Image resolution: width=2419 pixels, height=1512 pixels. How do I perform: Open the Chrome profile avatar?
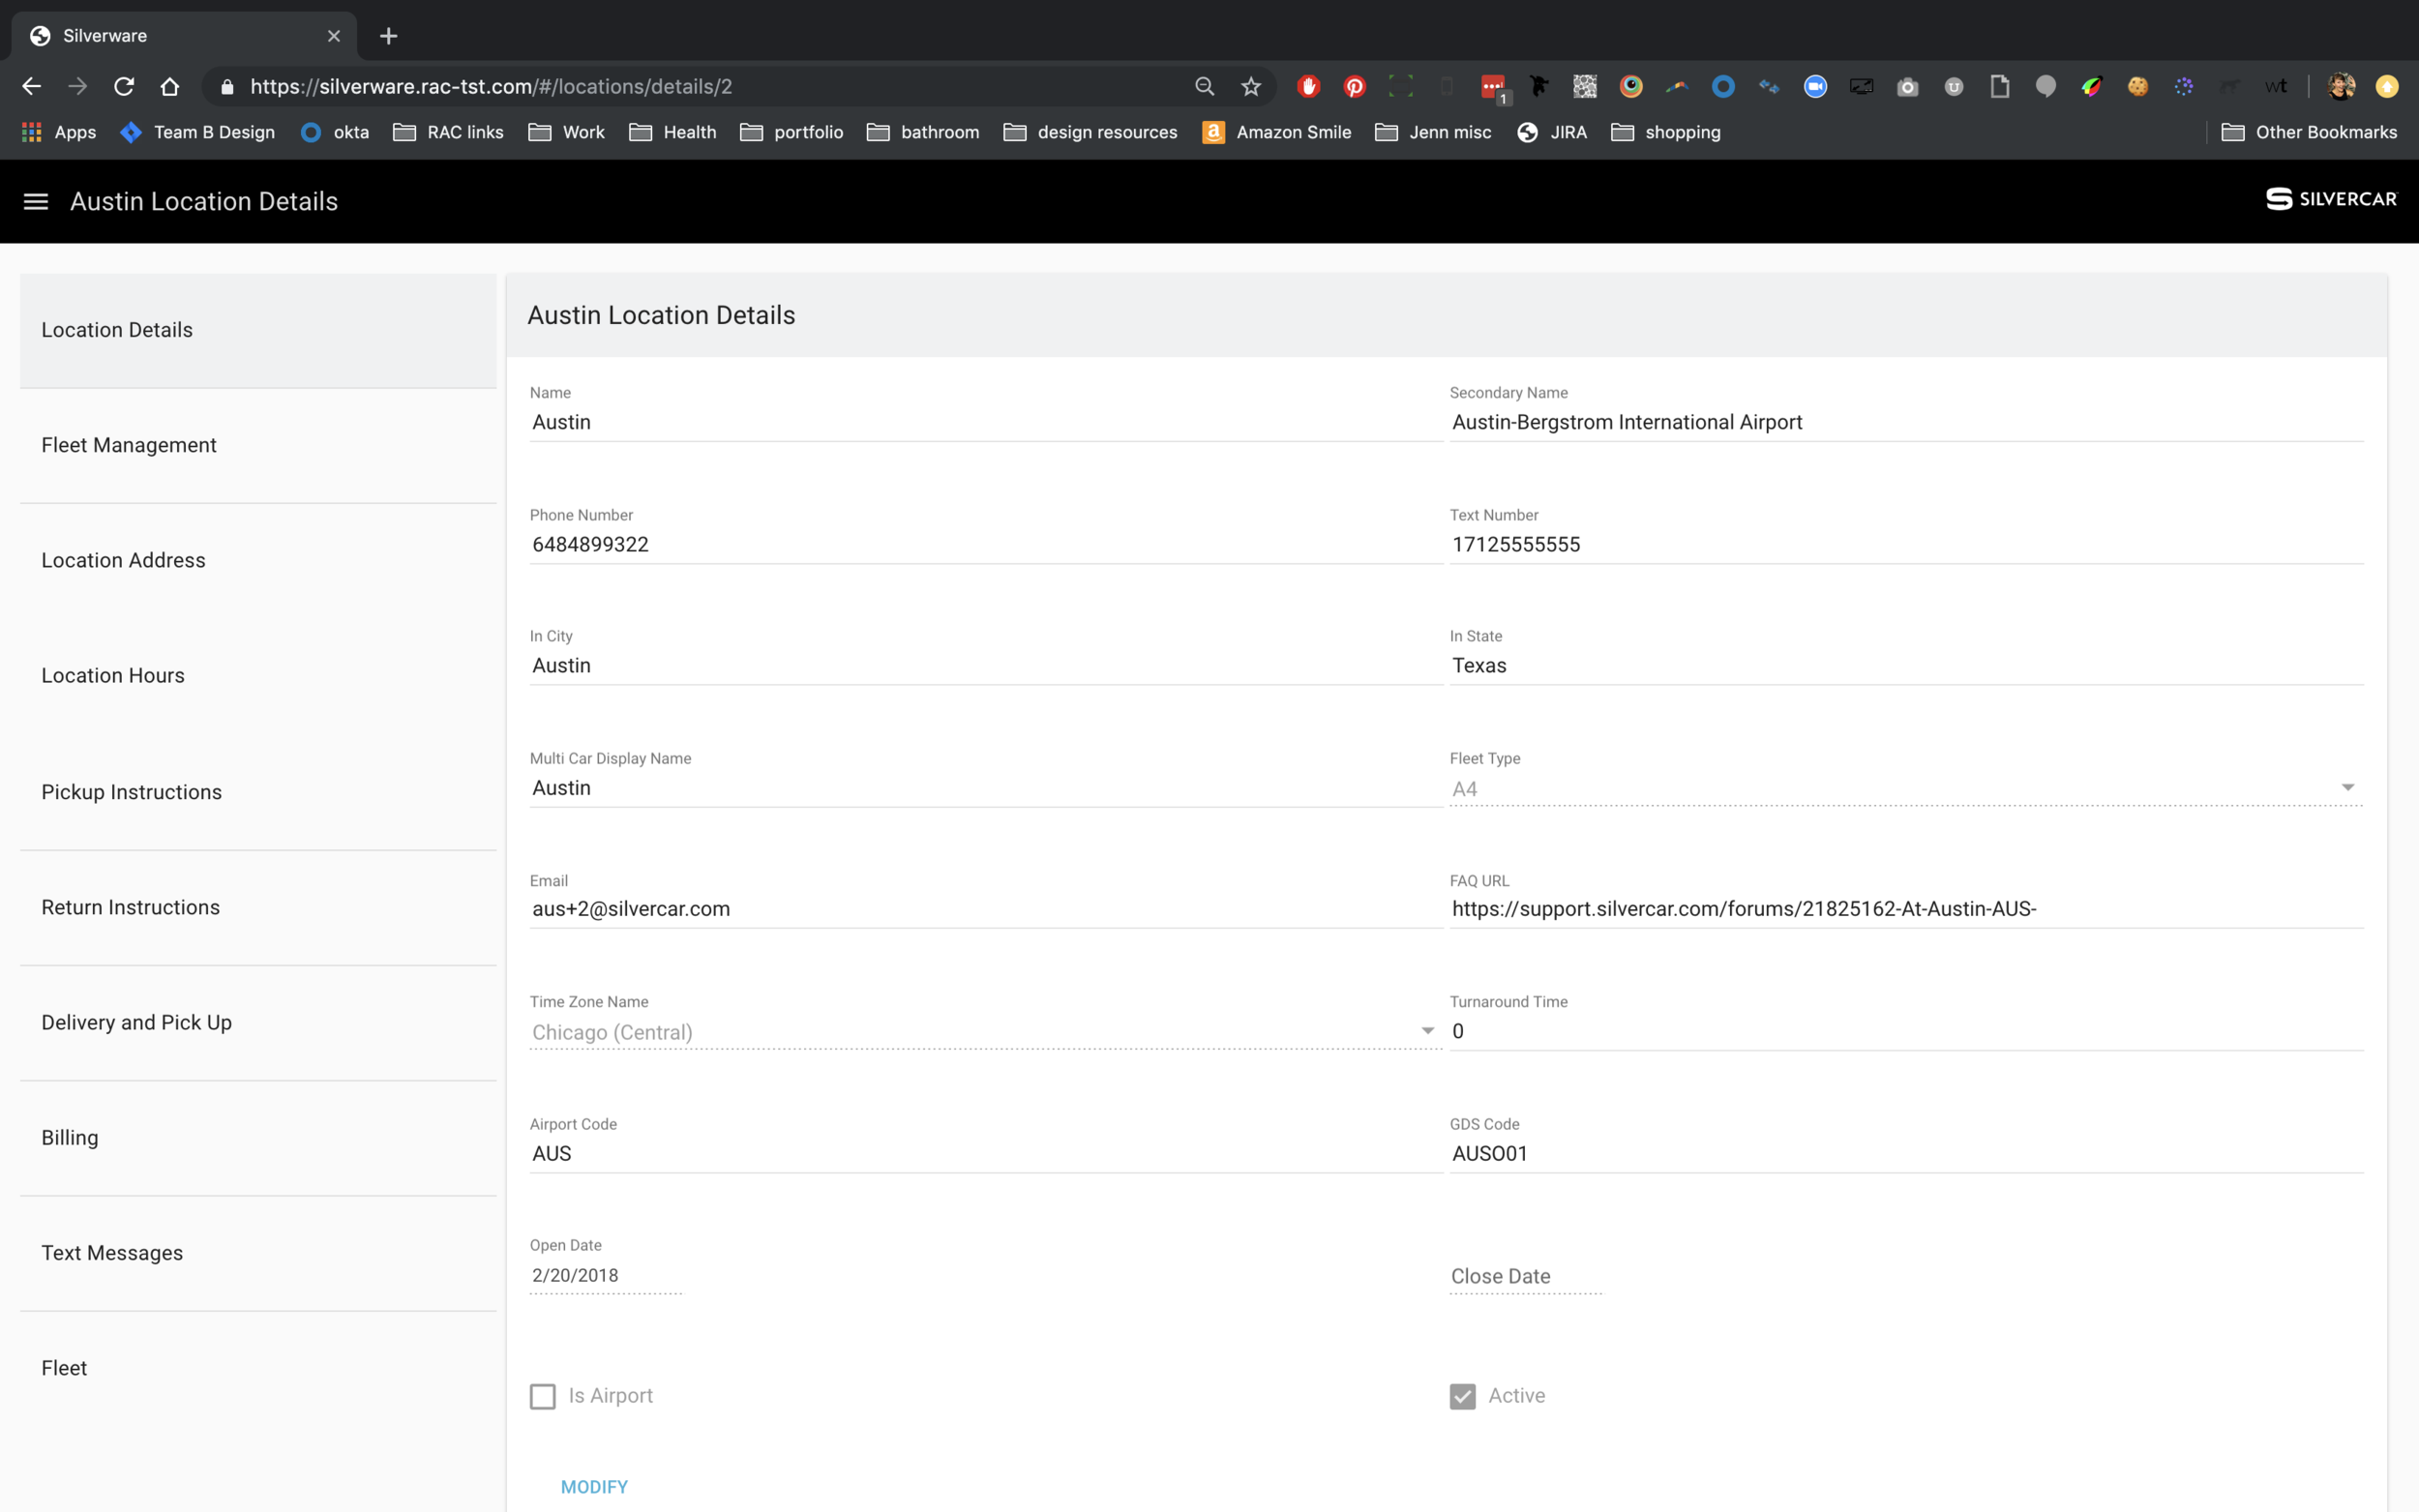[x=2341, y=87]
